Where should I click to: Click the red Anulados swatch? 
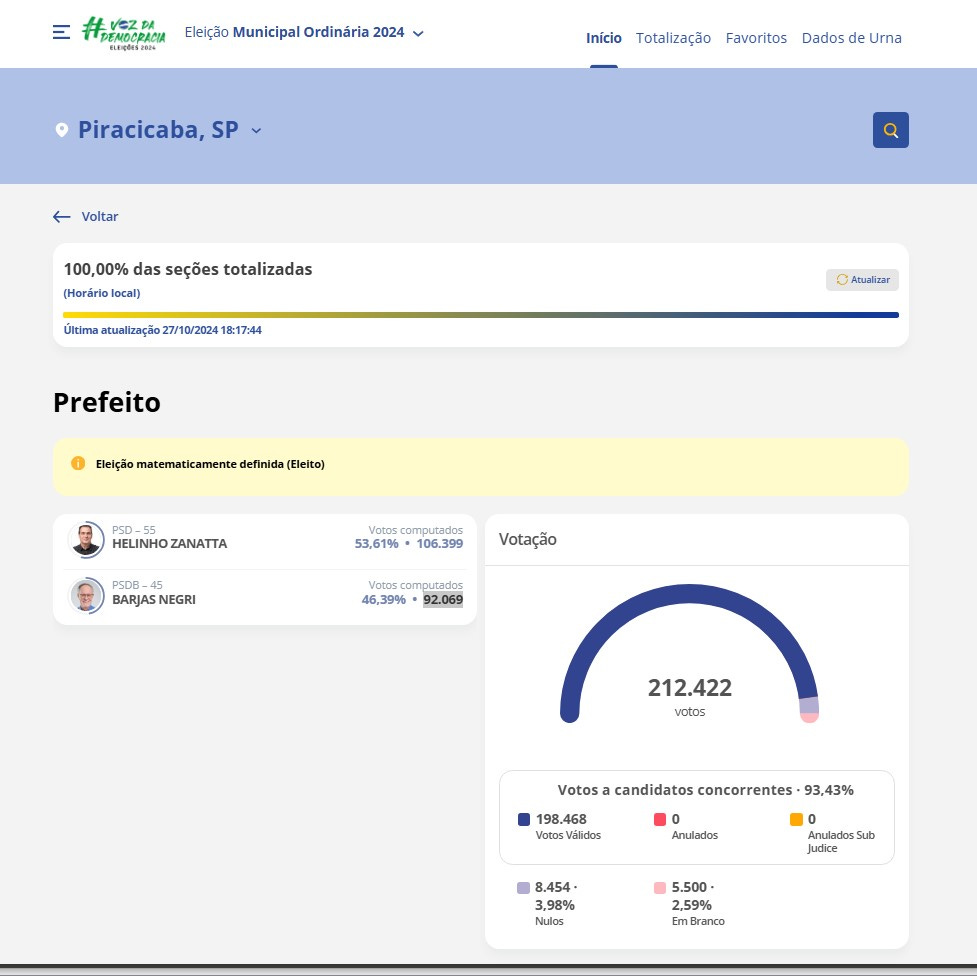point(660,820)
